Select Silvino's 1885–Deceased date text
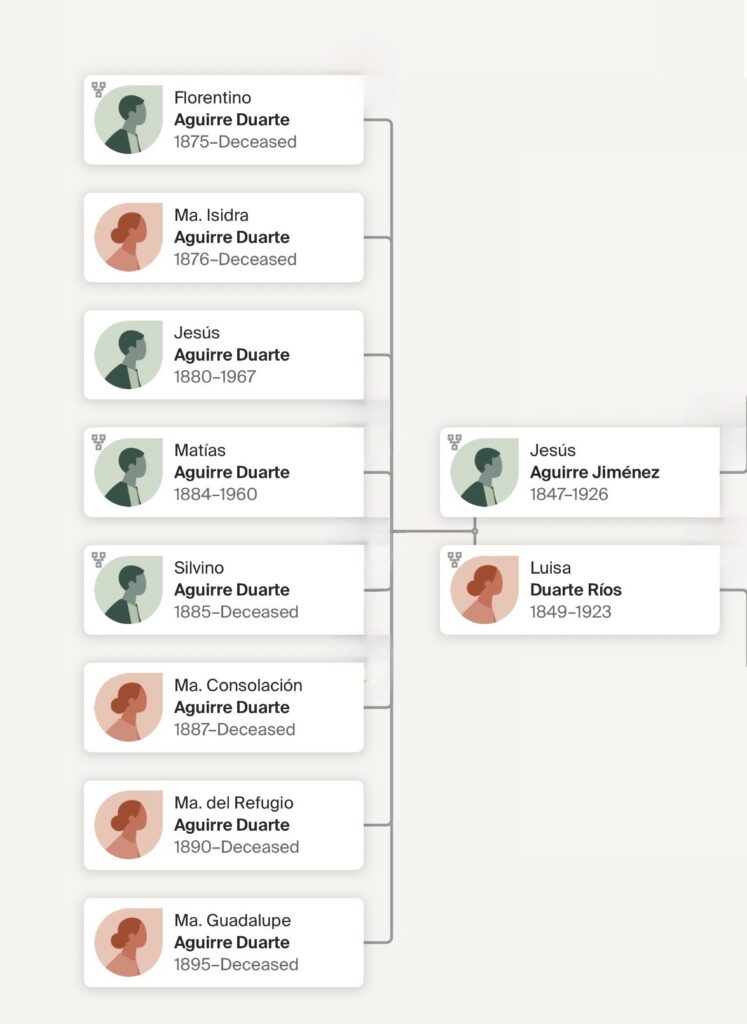 coord(236,612)
